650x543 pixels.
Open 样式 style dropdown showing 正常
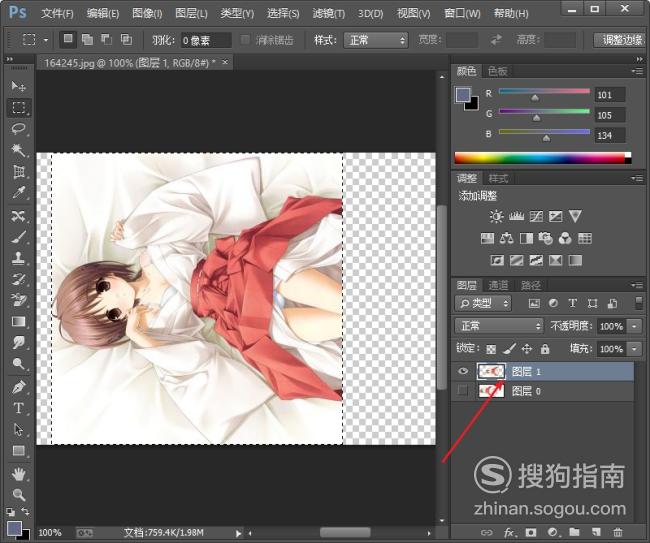click(x=376, y=40)
